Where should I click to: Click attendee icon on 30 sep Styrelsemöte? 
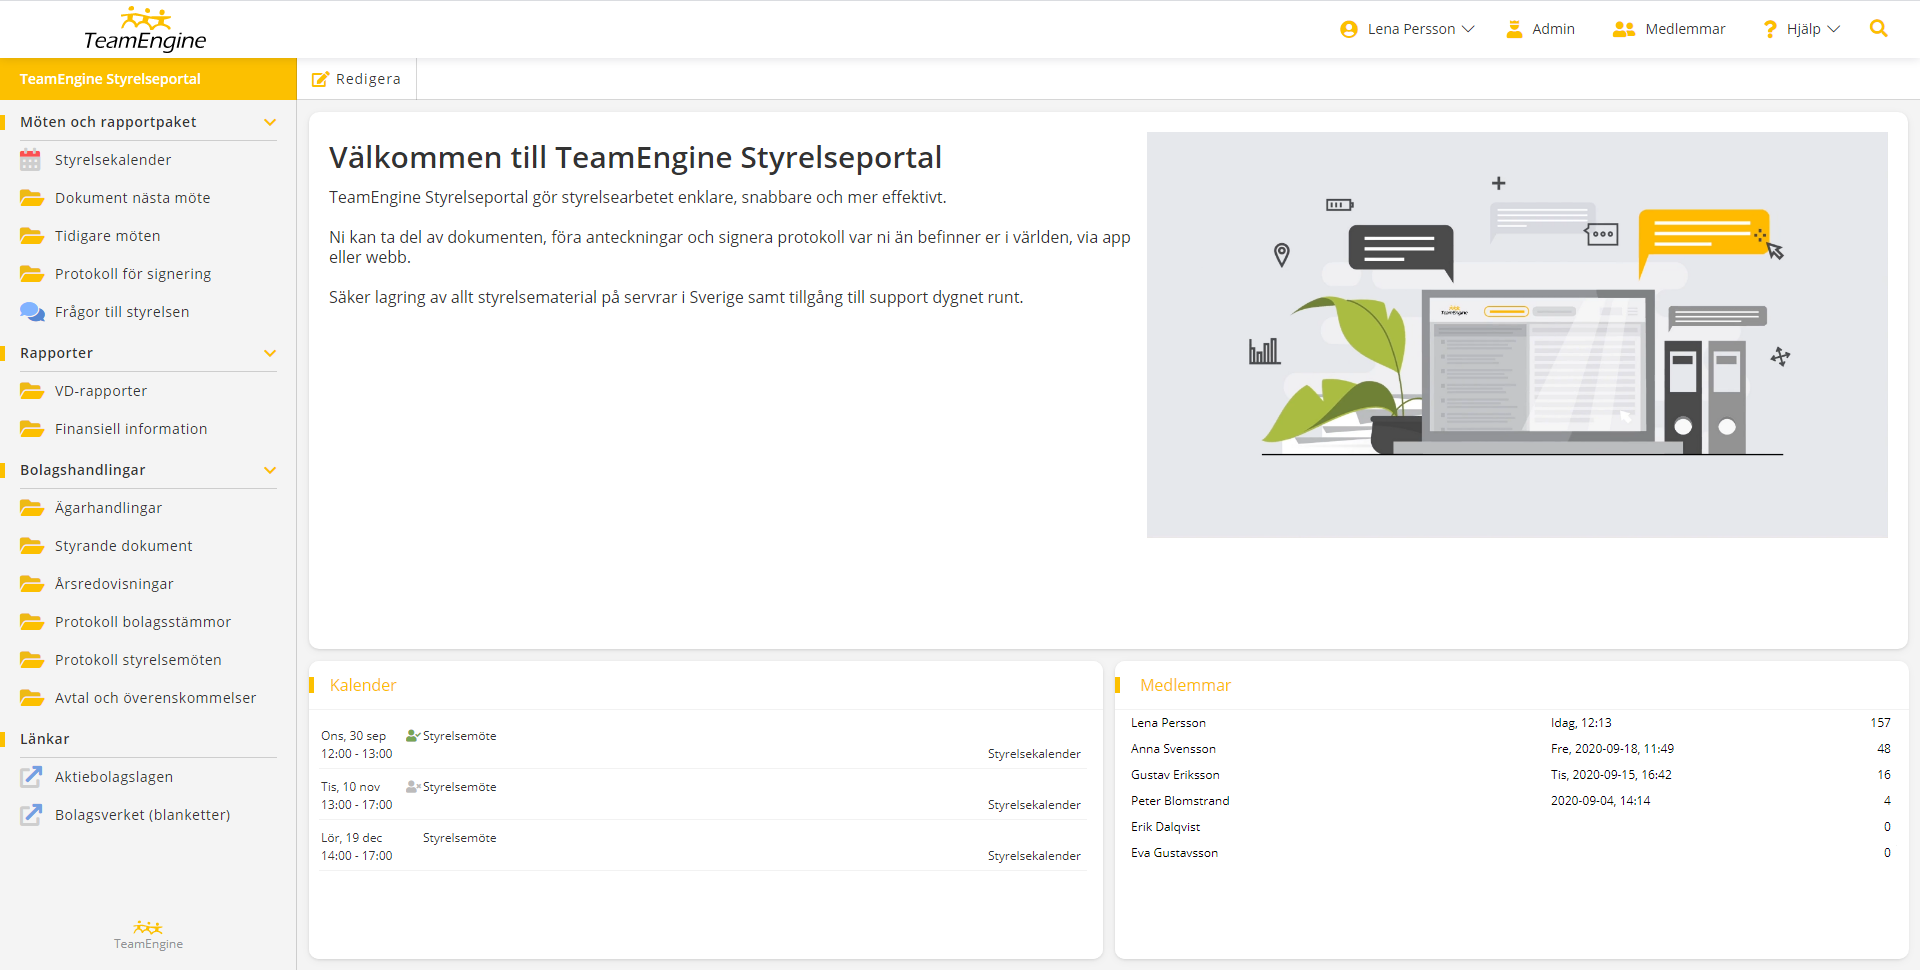coord(412,736)
